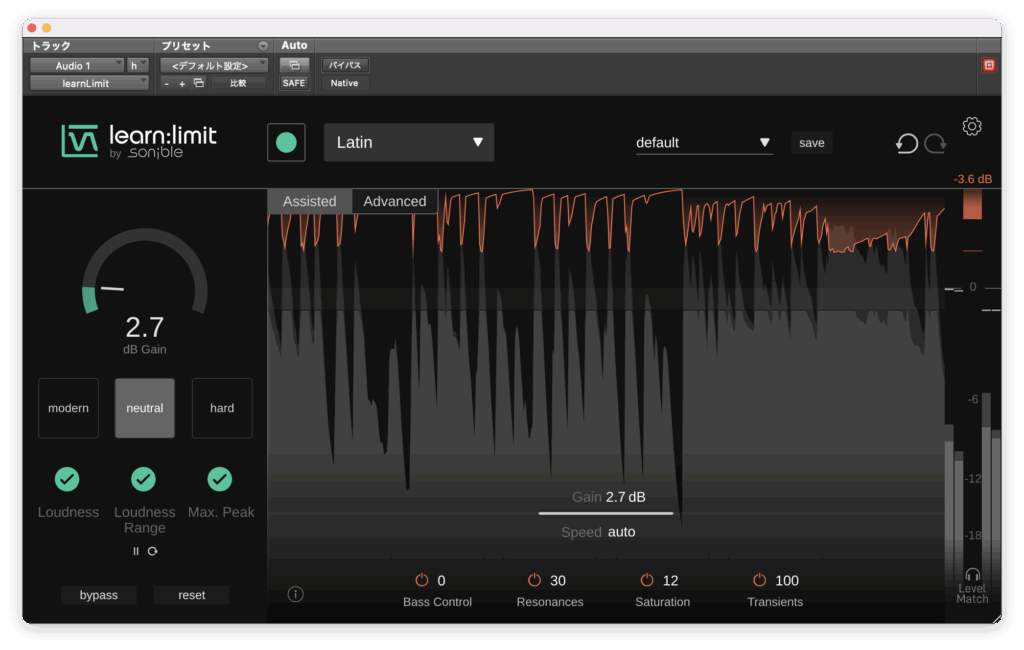The image size is (1024, 650).
Task: Redo using the greyed redo arrow
Action: tap(935, 143)
